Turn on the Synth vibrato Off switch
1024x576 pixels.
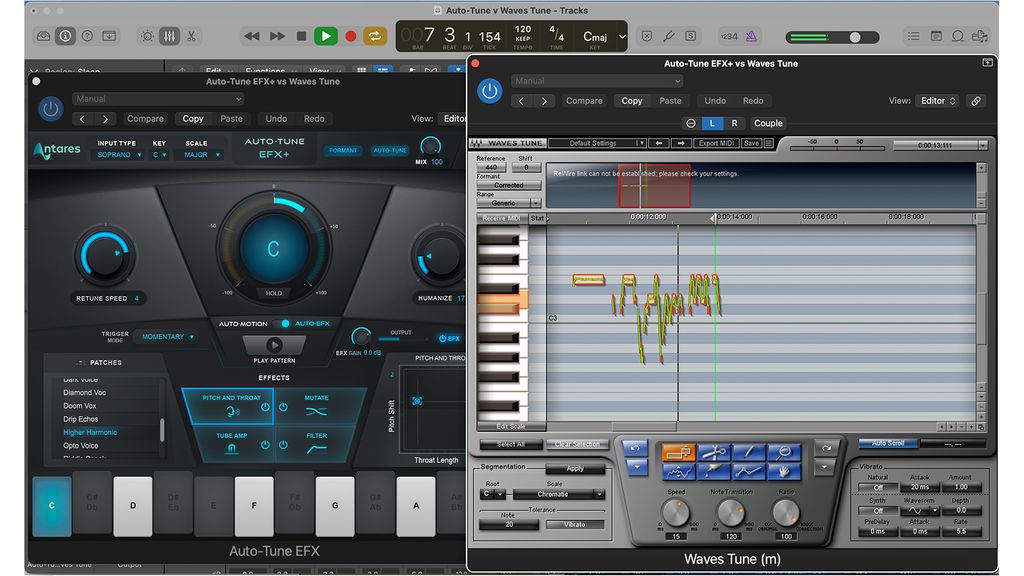(878, 510)
